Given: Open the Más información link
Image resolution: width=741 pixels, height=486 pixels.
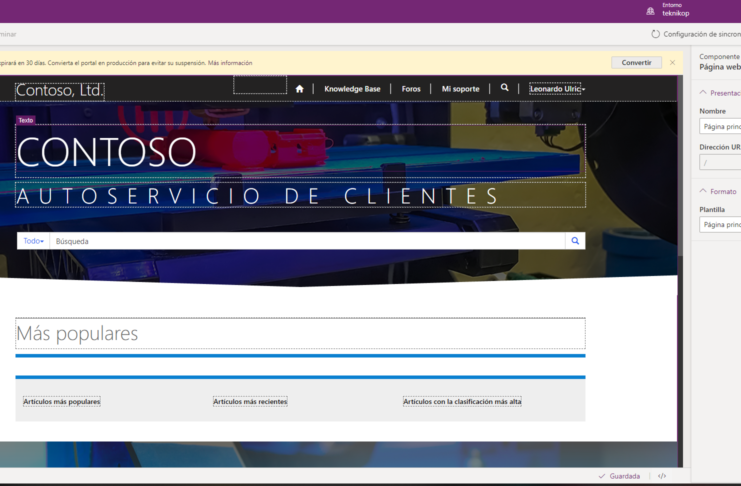Looking at the screenshot, I should point(230,63).
